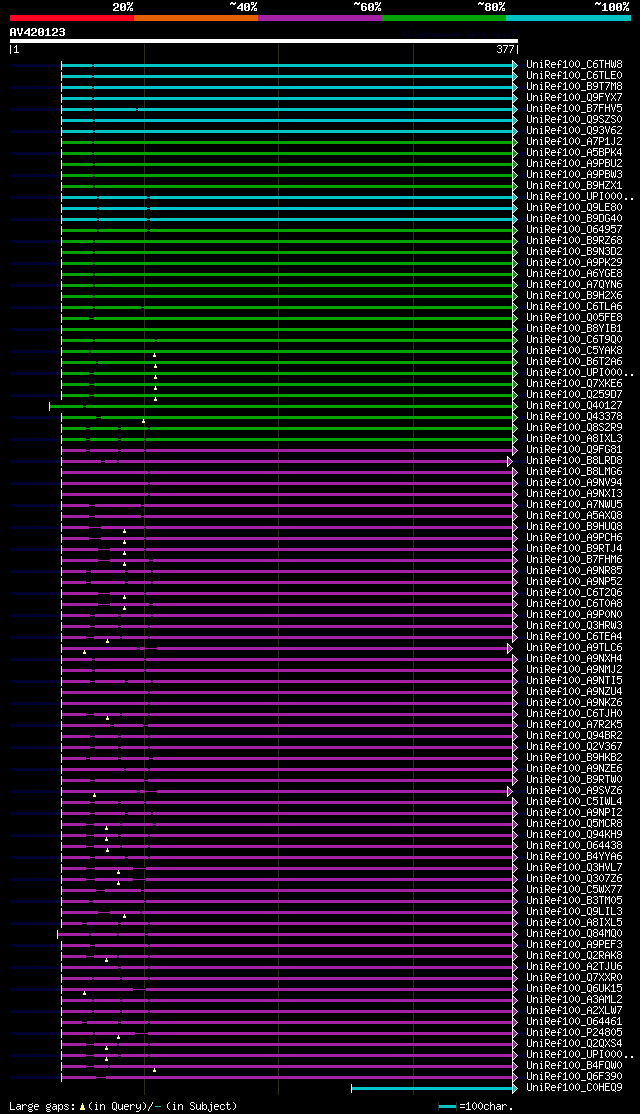
Task: Open hit UniRef100_C0HEQ9
Action: [575, 1088]
